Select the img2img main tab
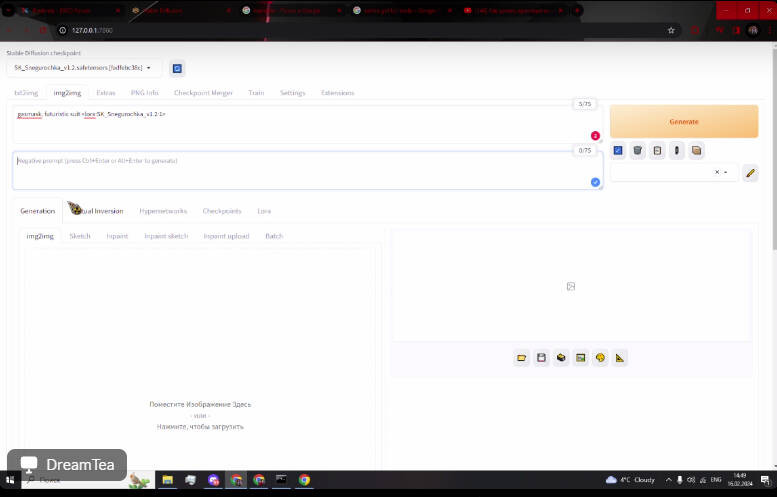Image resolution: width=777 pixels, height=497 pixels. [67, 93]
